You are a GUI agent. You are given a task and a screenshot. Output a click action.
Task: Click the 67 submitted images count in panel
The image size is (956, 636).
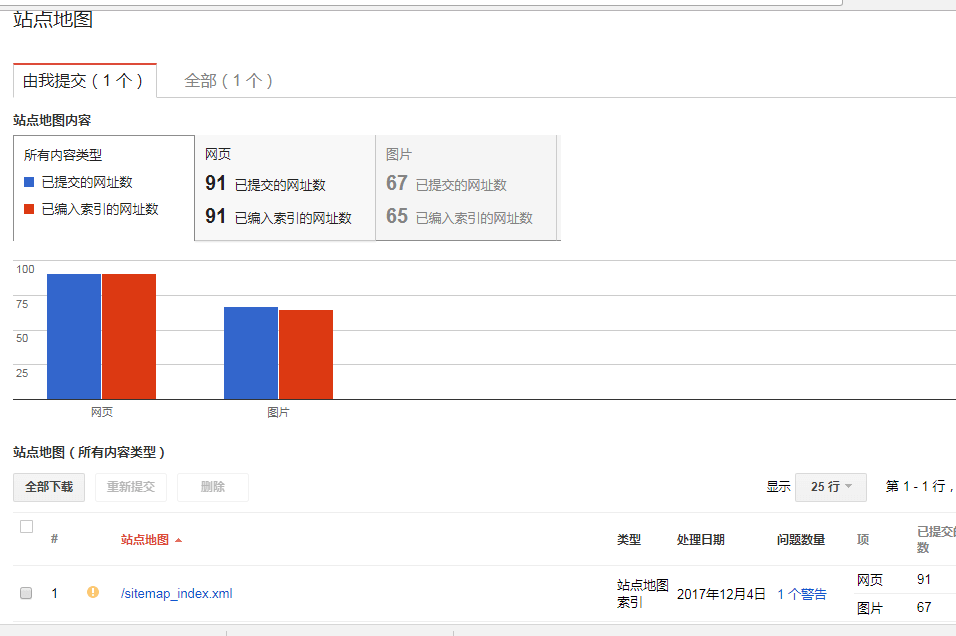397,183
